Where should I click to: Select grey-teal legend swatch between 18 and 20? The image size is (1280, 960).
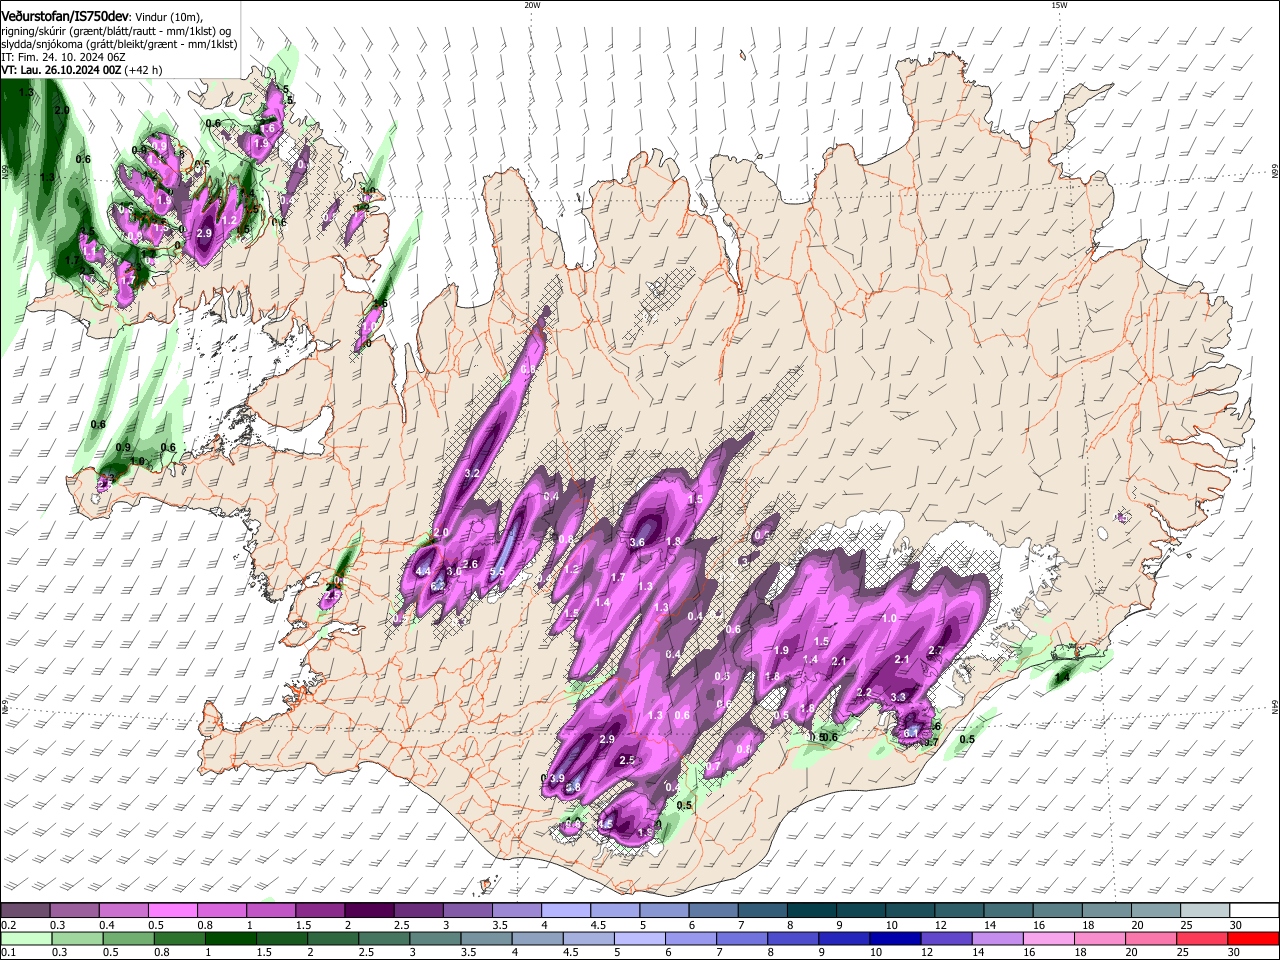pyautogui.click(x=1106, y=910)
